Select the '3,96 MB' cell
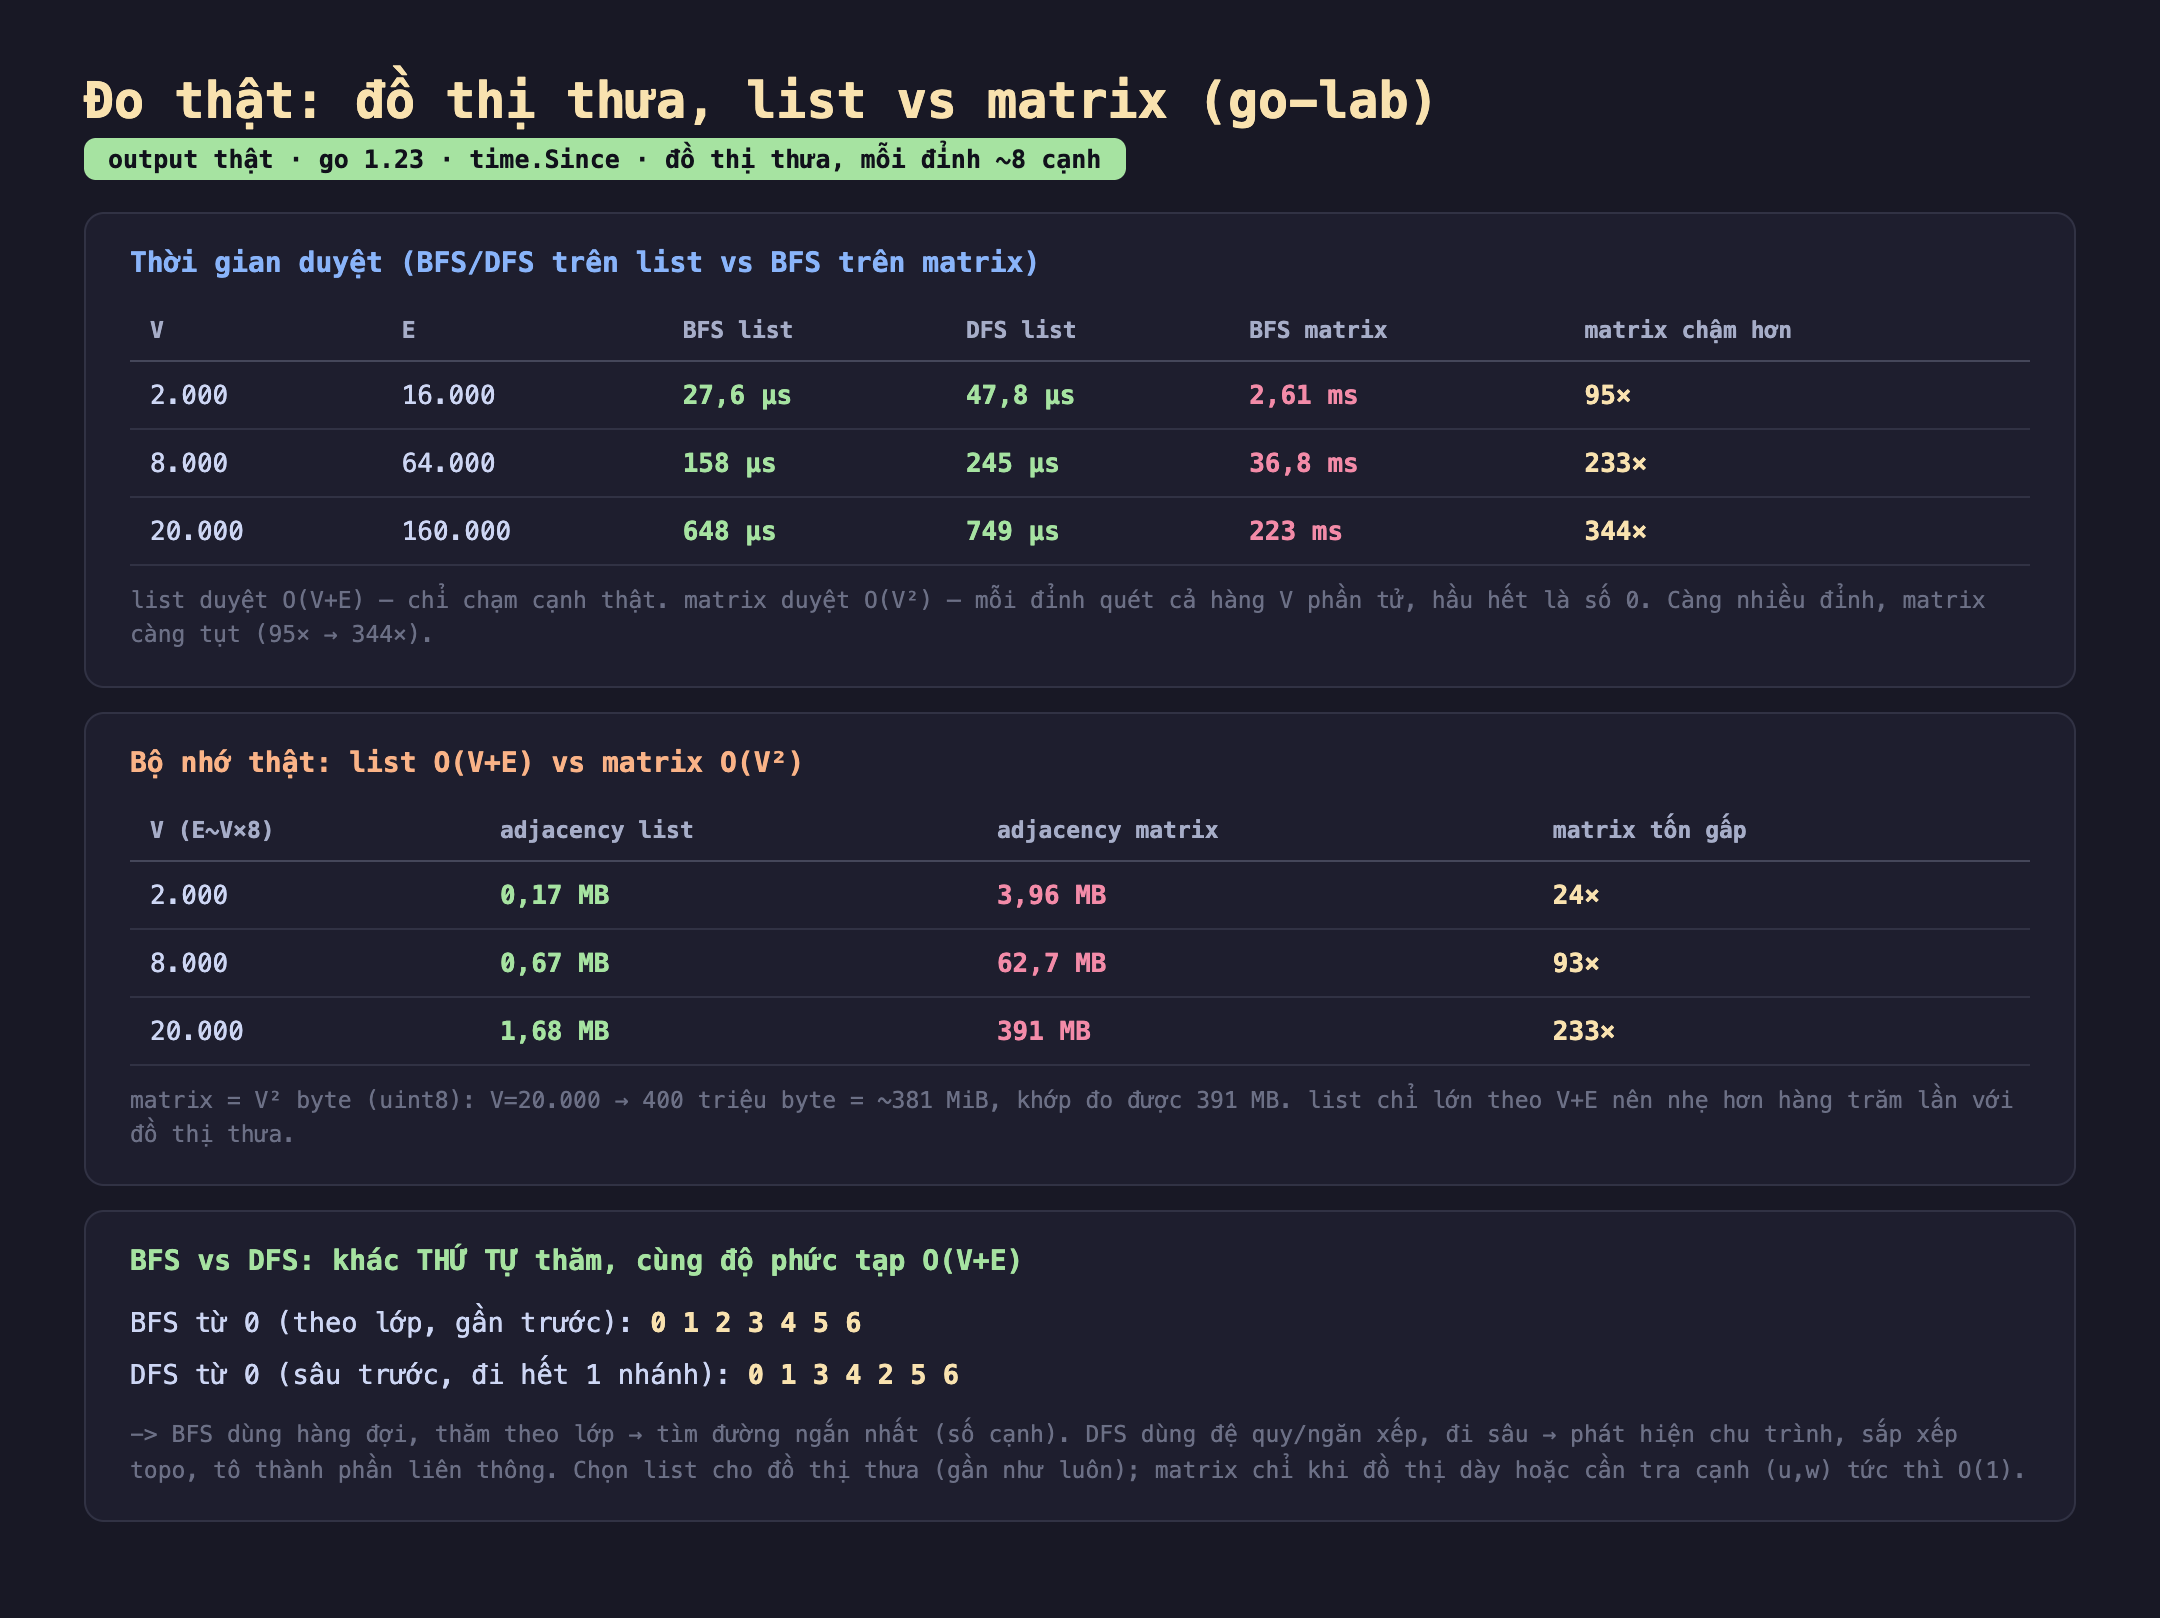 (1051, 895)
